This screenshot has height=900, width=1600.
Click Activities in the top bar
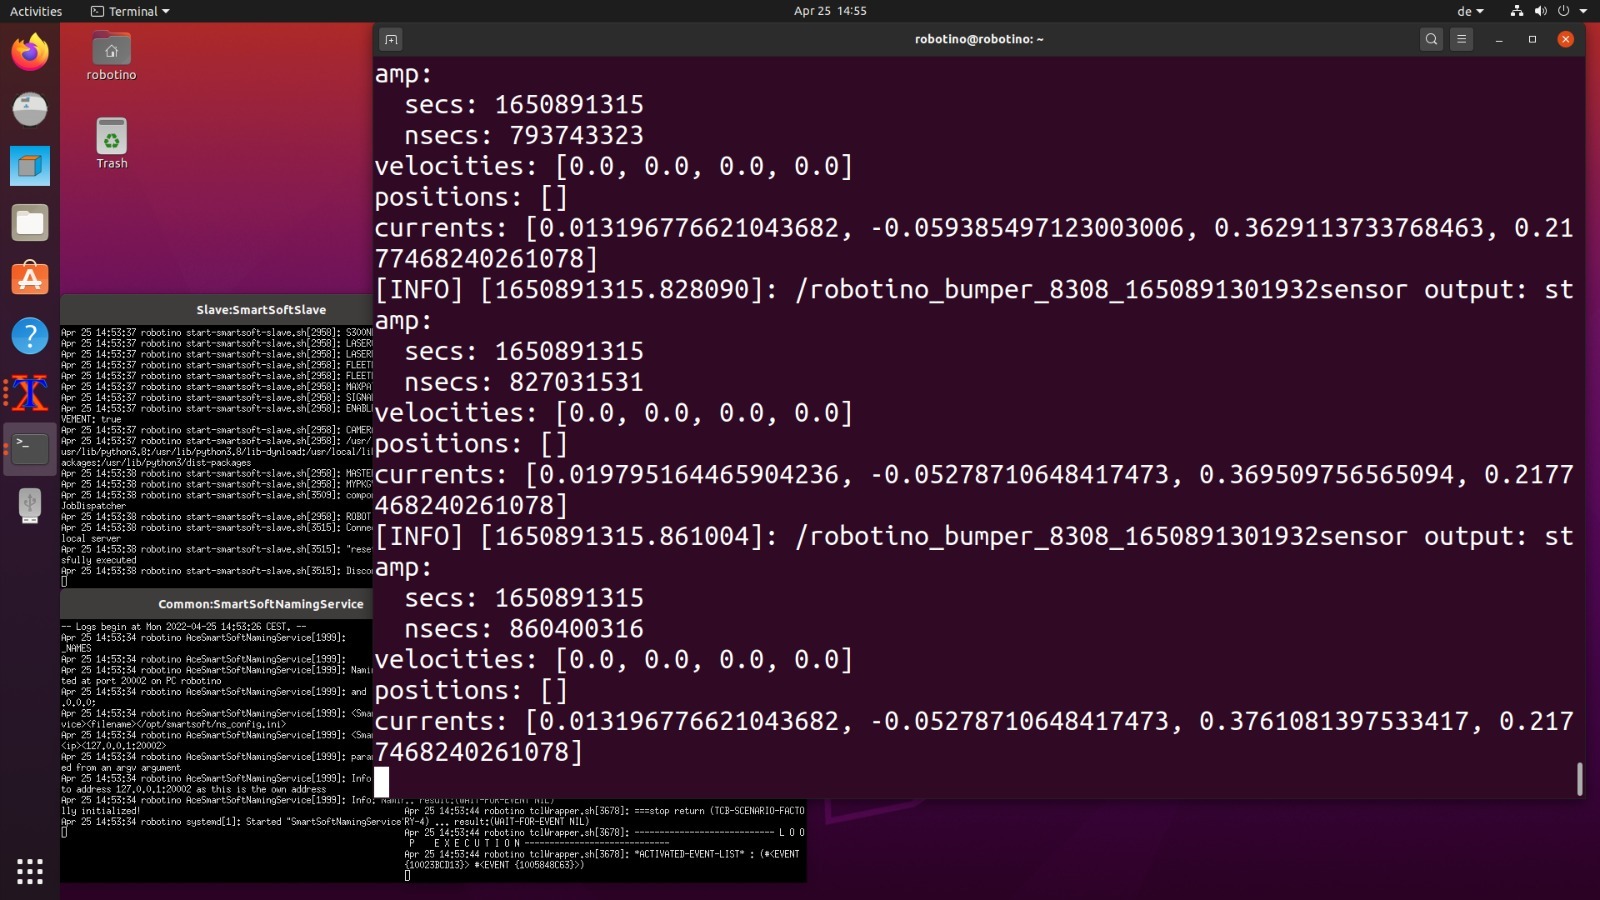[x=36, y=11]
